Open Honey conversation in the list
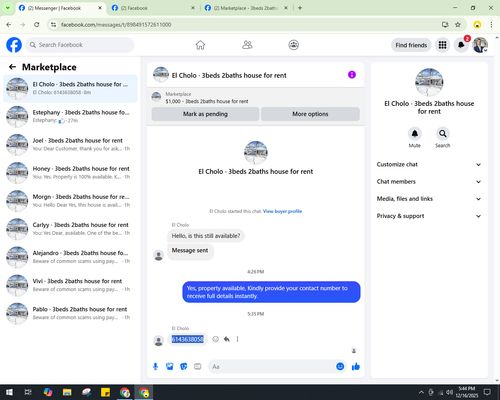The width and height of the screenshot is (500, 400). click(x=70, y=173)
